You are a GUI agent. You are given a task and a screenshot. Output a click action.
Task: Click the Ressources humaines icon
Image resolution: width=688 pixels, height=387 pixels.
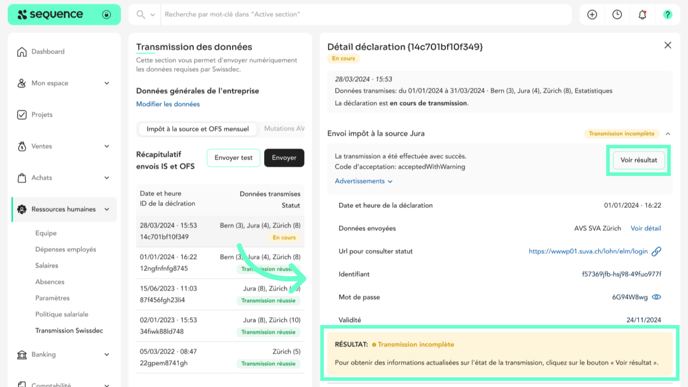click(x=22, y=210)
